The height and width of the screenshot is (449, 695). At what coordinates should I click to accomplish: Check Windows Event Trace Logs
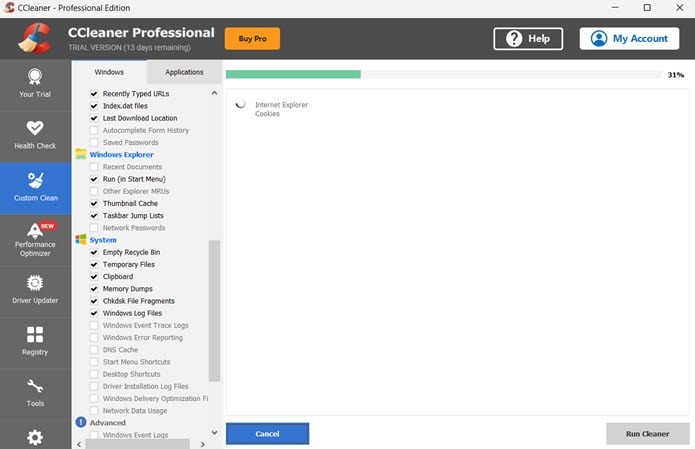coord(94,325)
